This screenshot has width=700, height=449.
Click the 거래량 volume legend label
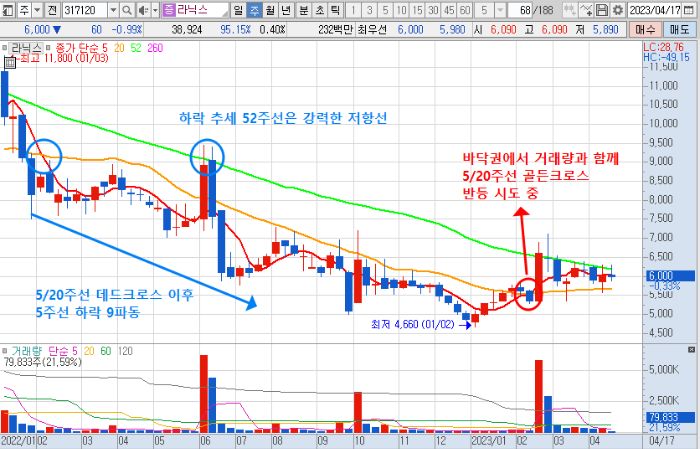(26, 351)
